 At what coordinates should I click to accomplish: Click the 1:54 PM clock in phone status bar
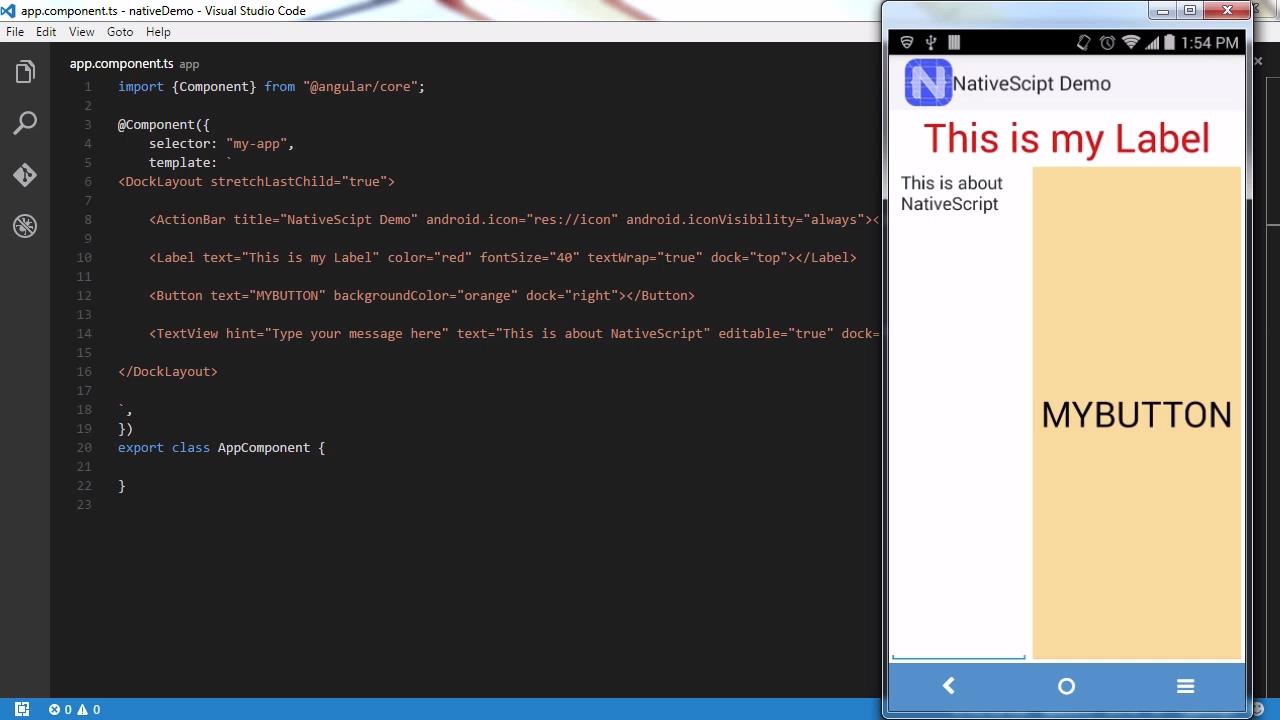pos(1209,43)
